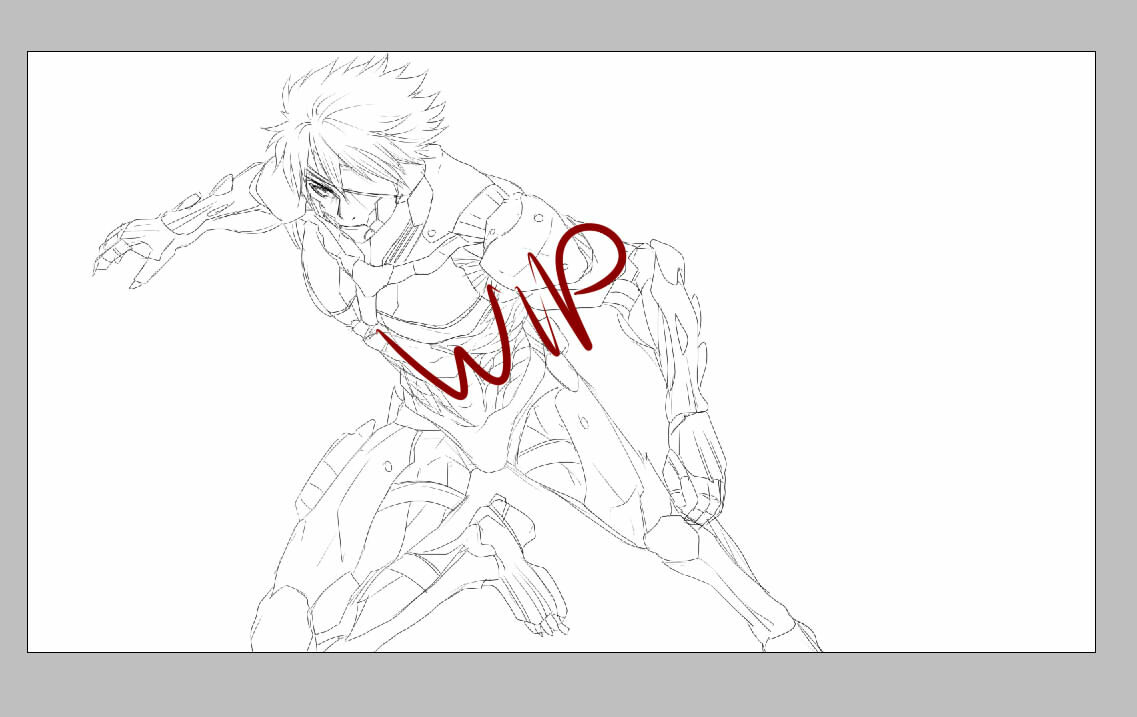This screenshot has height=717, width=1137.
Task: Click the white line-art drawing canvas
Action: pos(561,352)
